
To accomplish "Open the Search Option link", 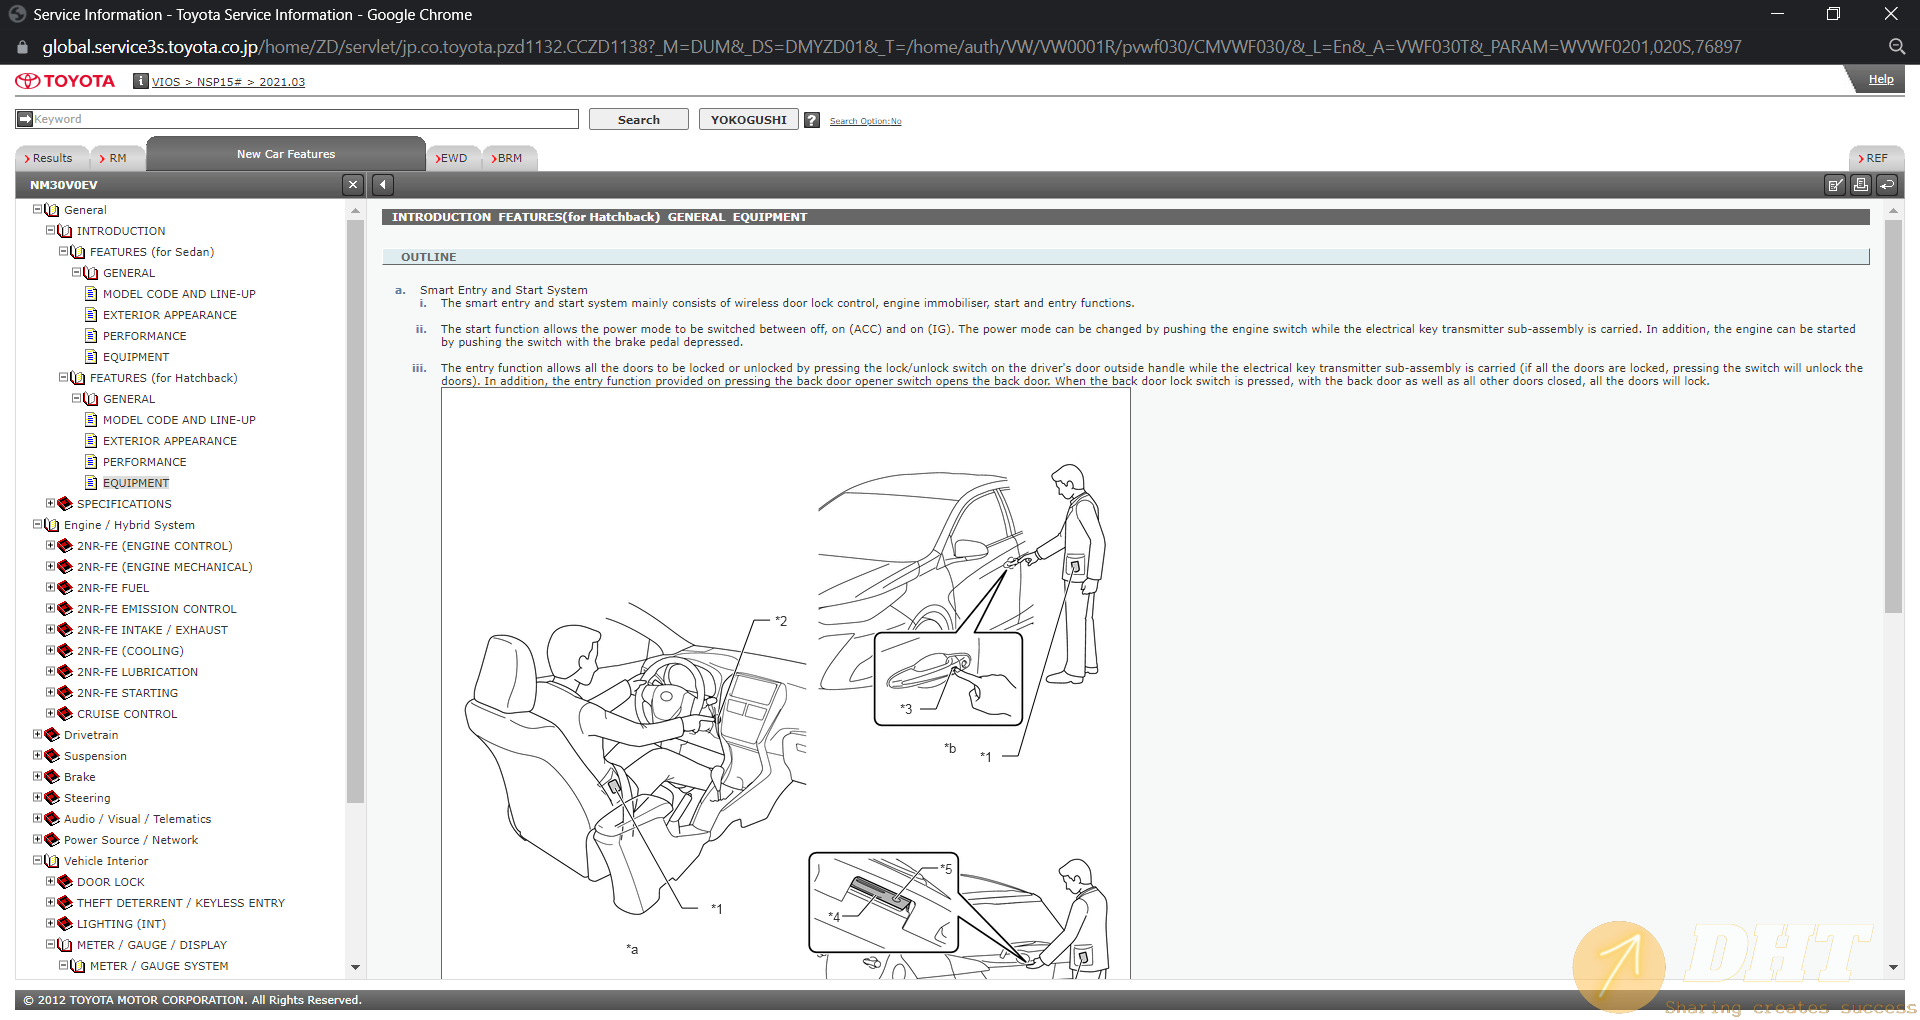I will [x=865, y=121].
